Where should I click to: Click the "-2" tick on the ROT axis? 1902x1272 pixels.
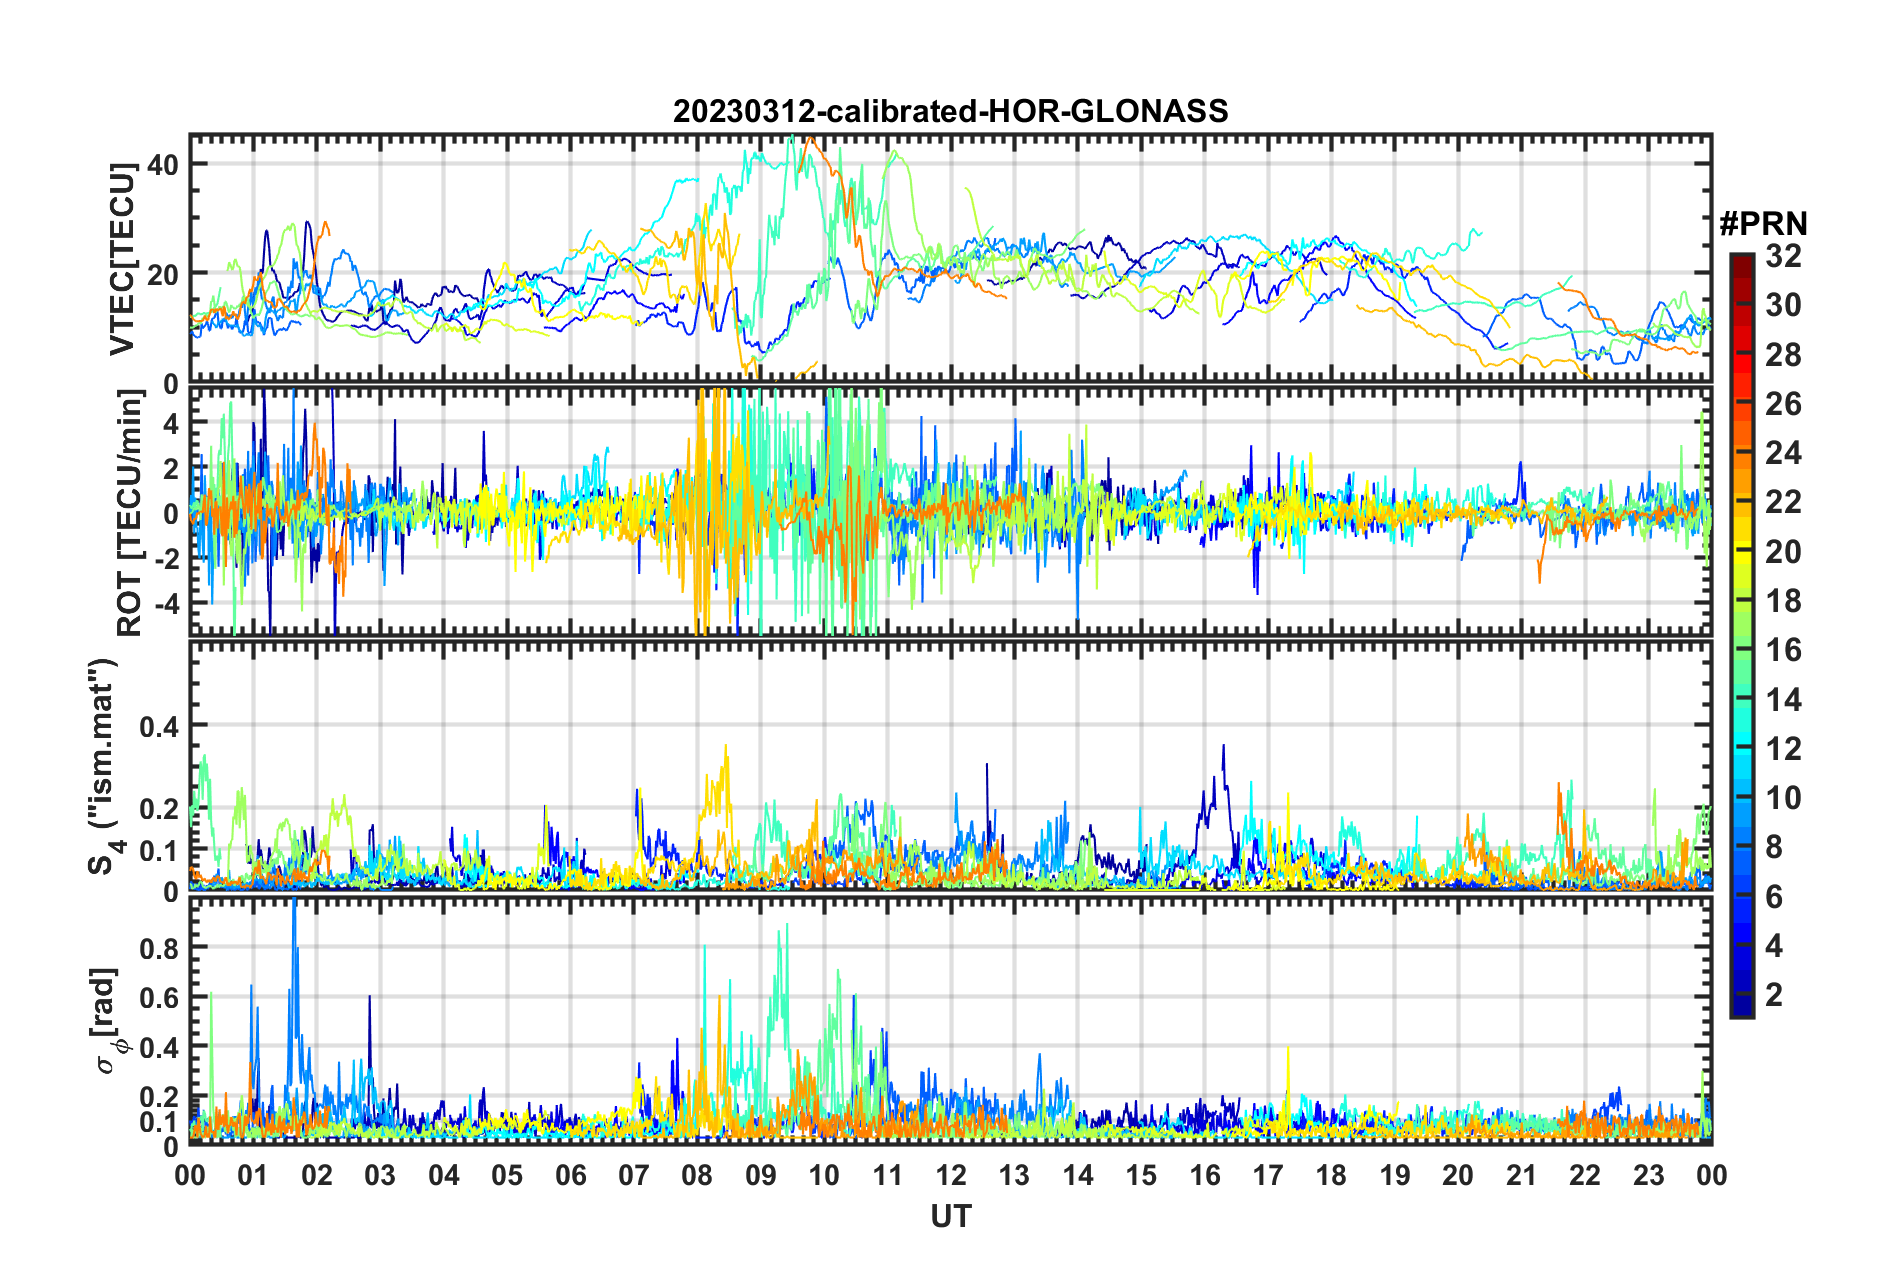click(168, 558)
